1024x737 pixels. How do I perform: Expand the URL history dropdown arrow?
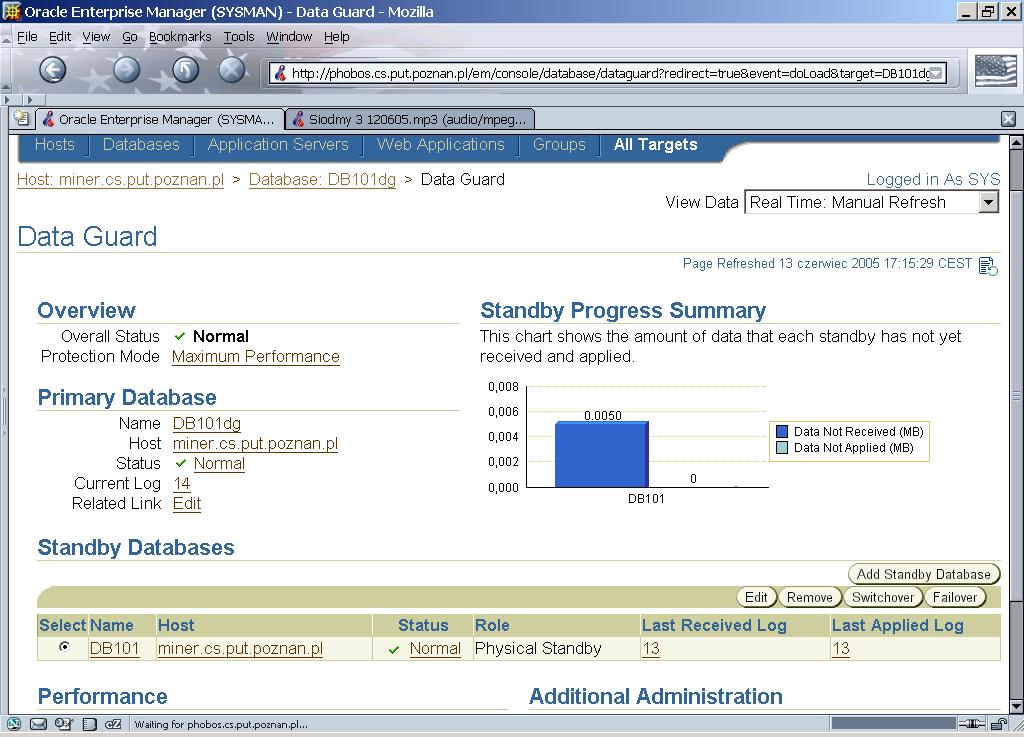(x=936, y=73)
